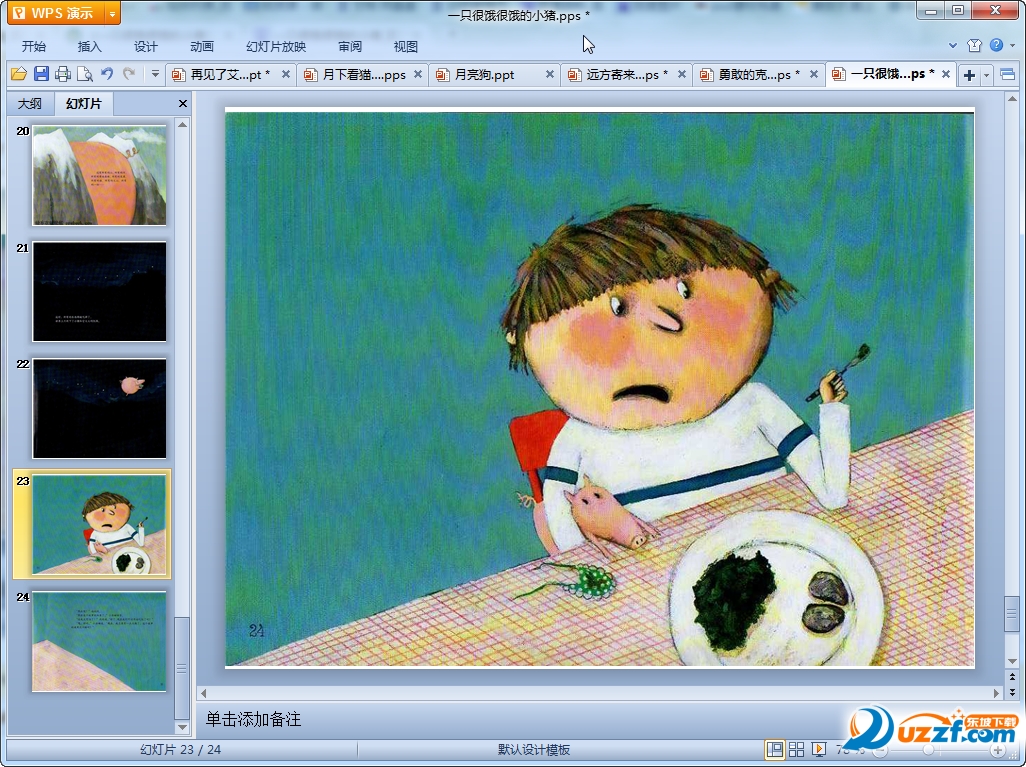Open the 动画 ribbon tab
The width and height of the screenshot is (1026, 767).
tap(202, 46)
